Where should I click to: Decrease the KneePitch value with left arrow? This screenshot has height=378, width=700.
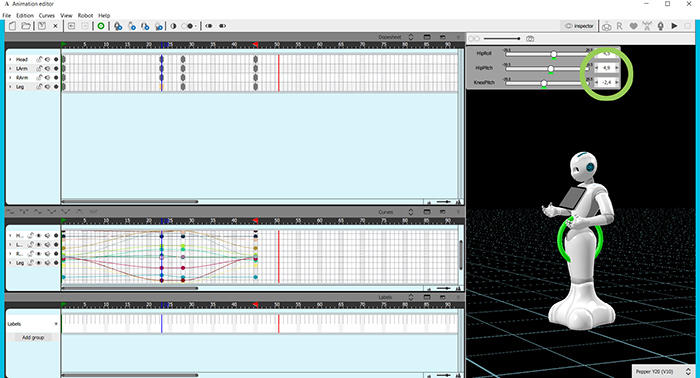[597, 82]
